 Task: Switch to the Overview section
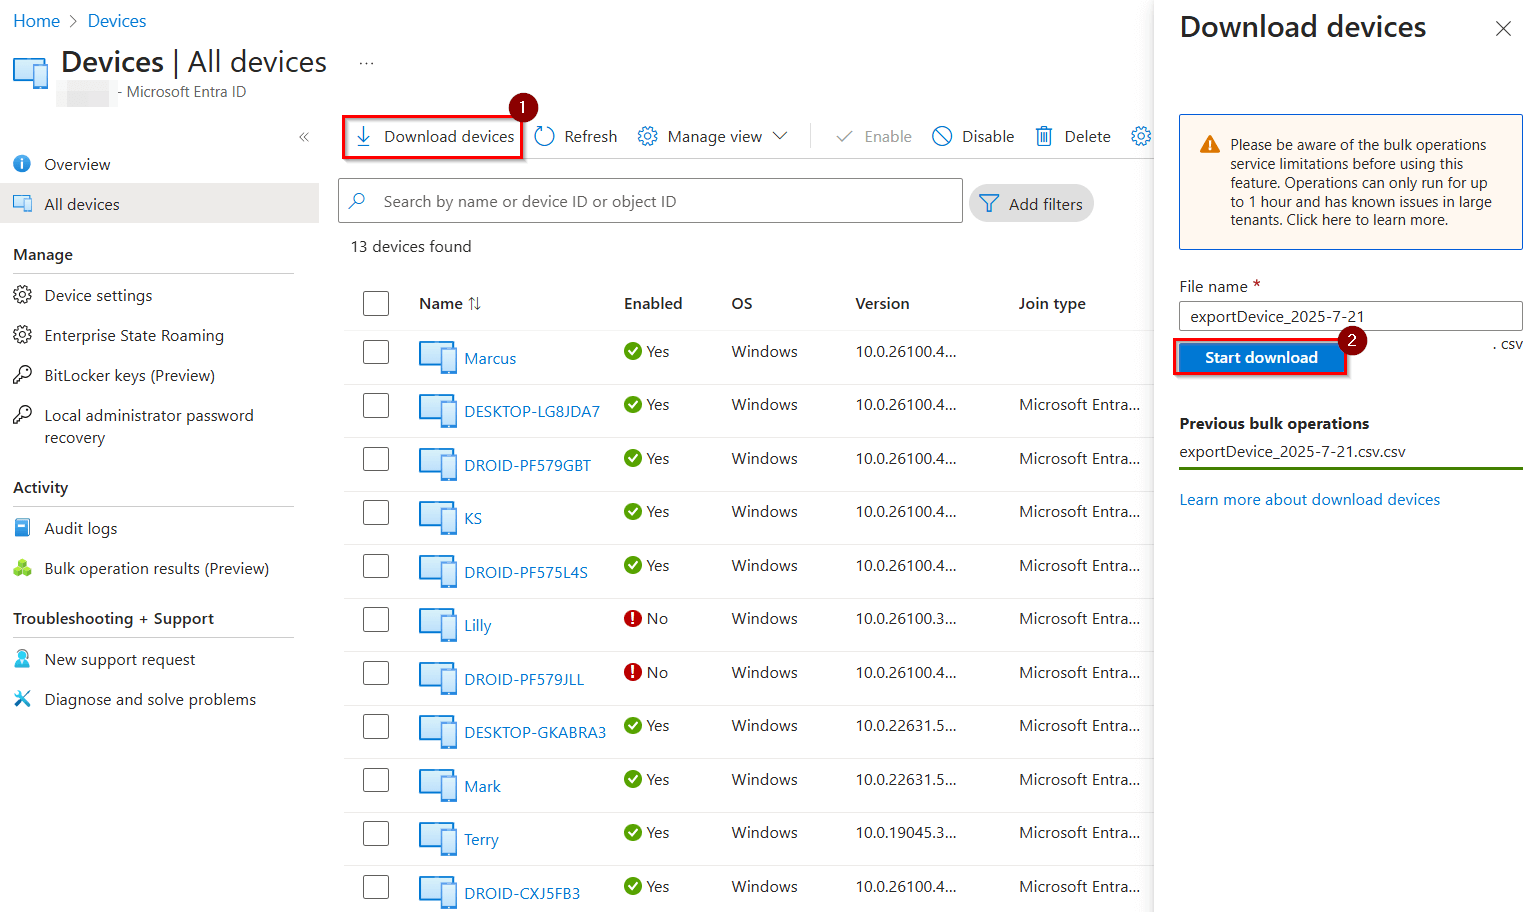(x=79, y=163)
